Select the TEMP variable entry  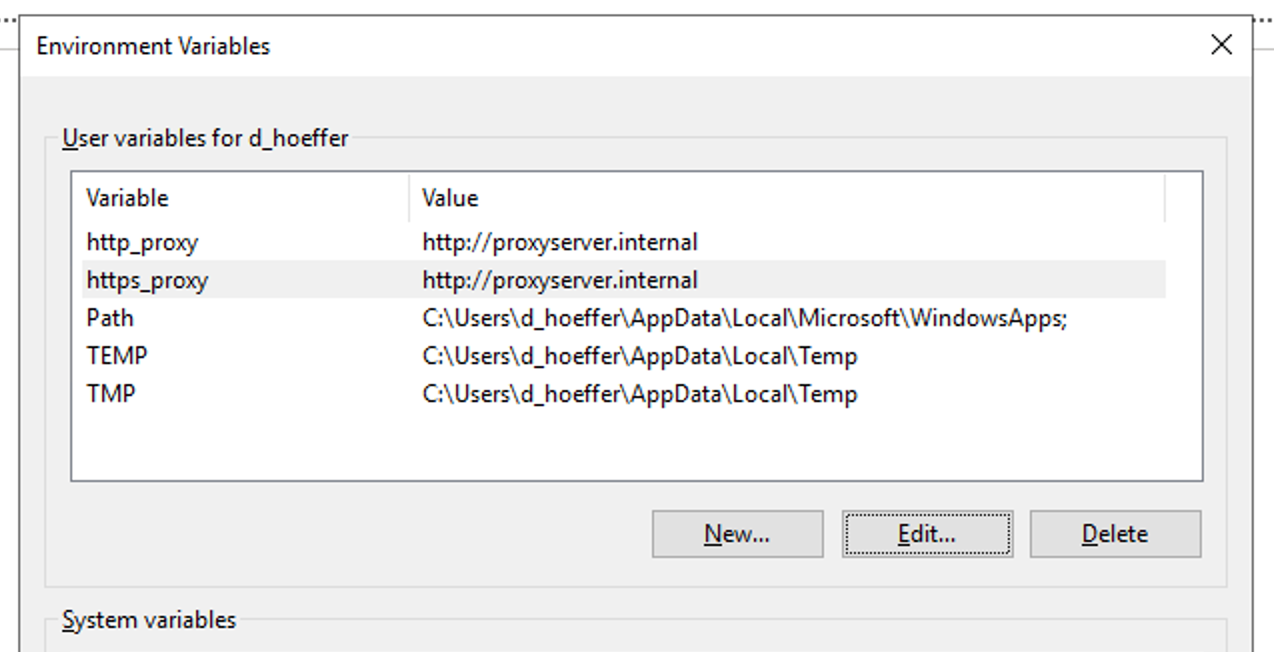pyautogui.click(x=117, y=356)
